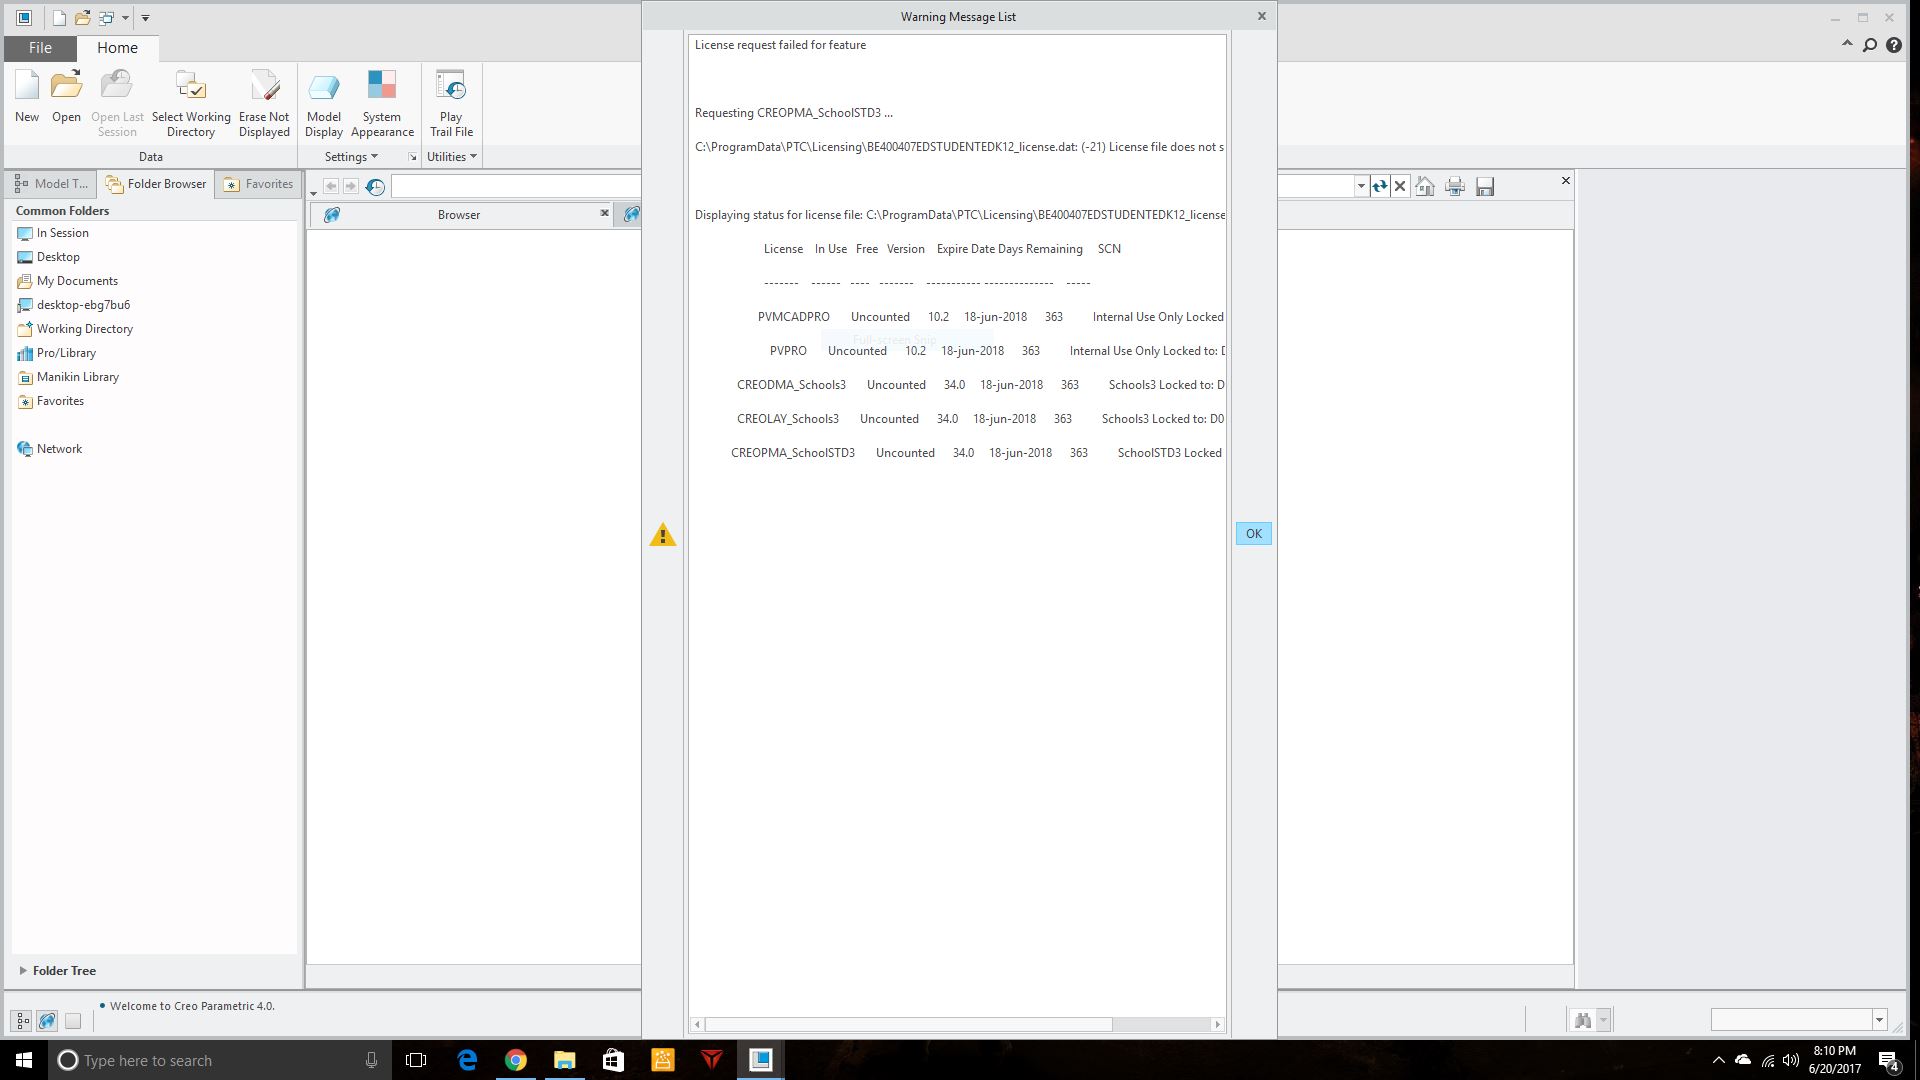Viewport: 1920px width, 1080px height.
Task: Open the File menu
Action: [40, 48]
